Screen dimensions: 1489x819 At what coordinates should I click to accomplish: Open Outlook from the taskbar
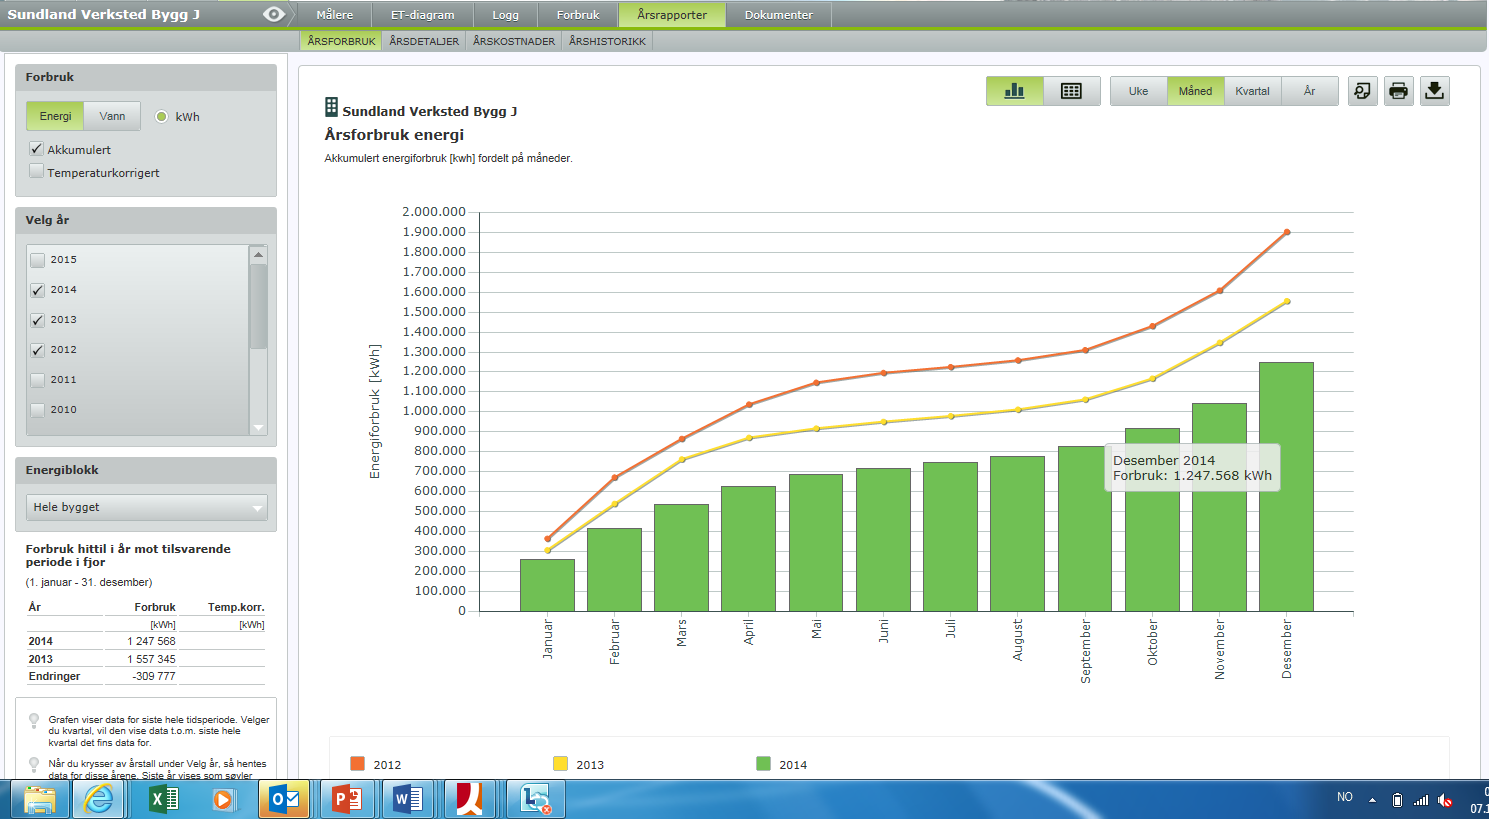(x=286, y=800)
